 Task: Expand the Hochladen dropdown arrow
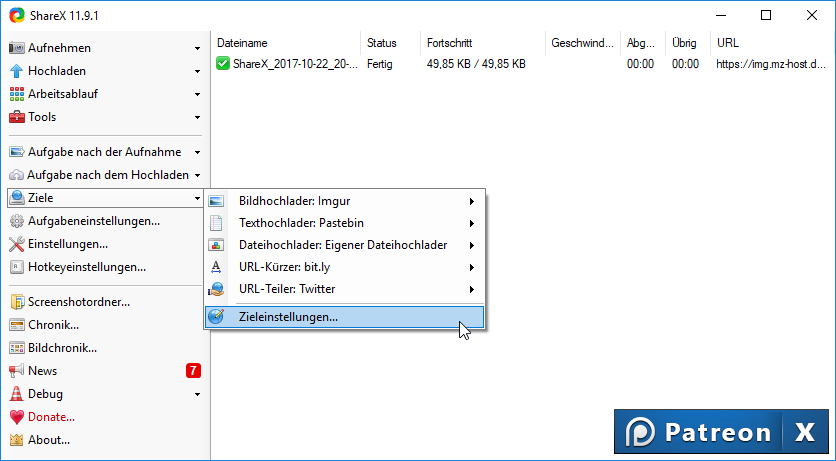[197, 71]
